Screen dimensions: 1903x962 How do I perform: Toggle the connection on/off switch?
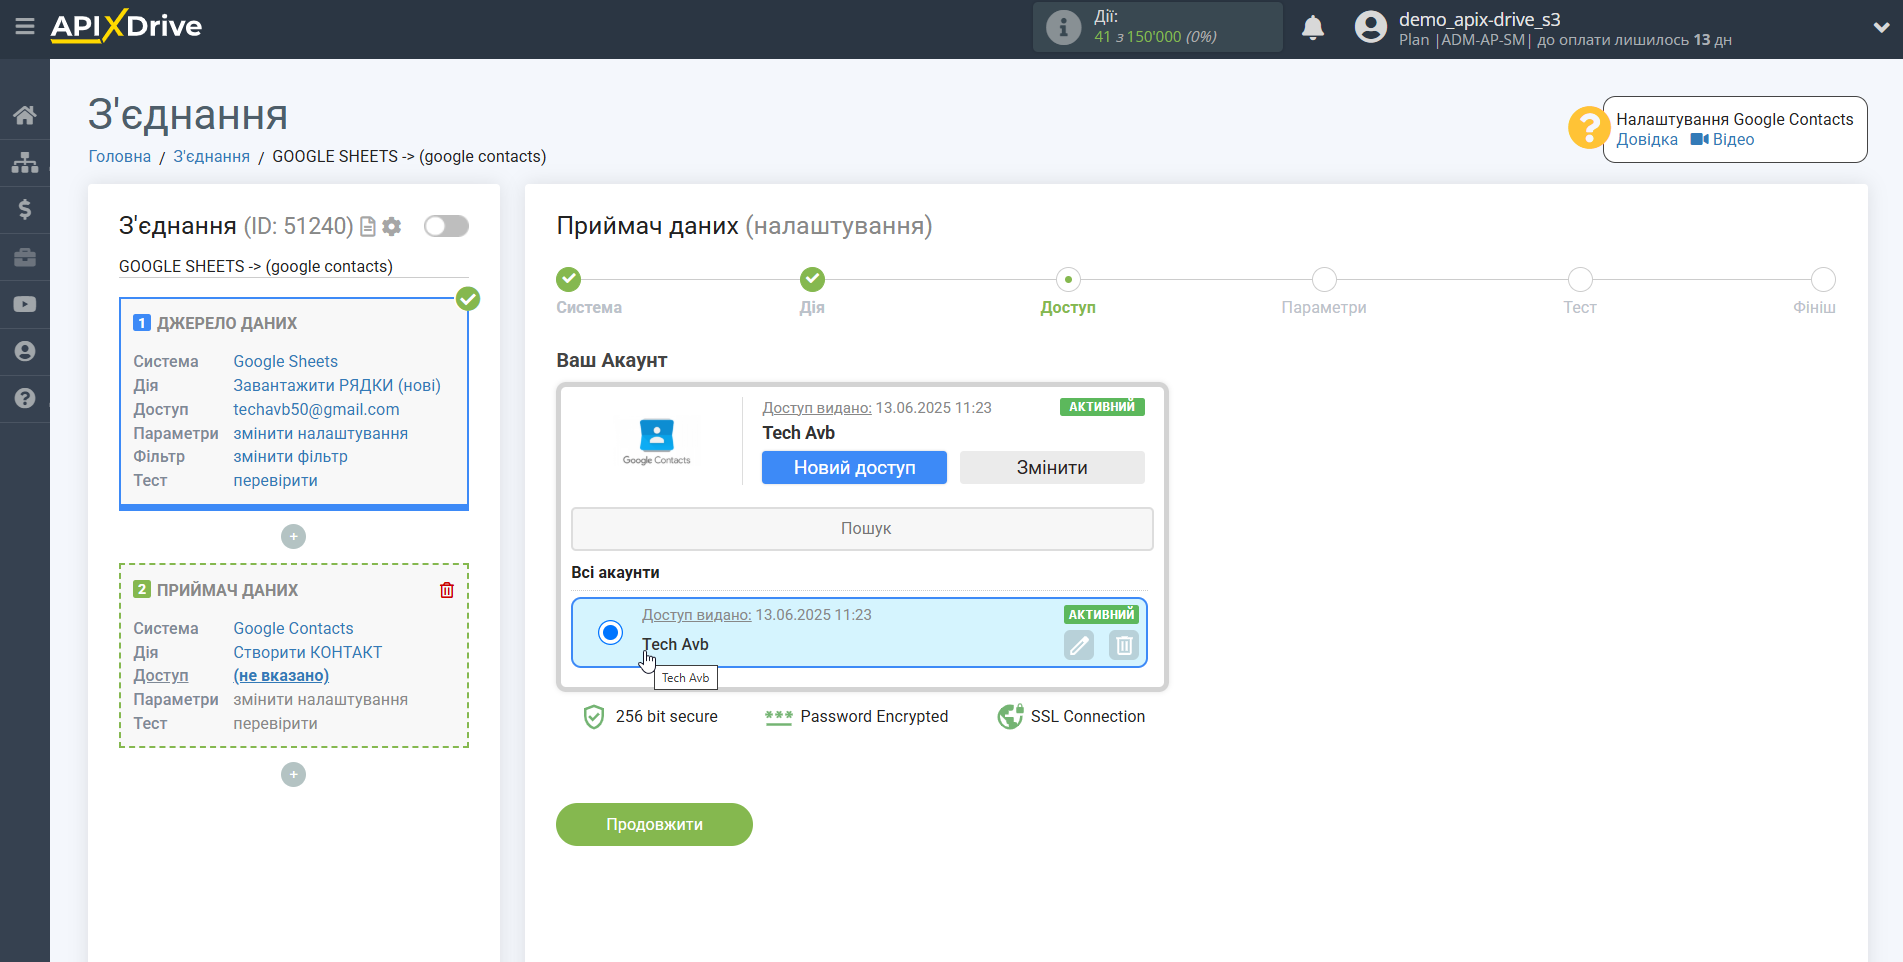tap(446, 226)
